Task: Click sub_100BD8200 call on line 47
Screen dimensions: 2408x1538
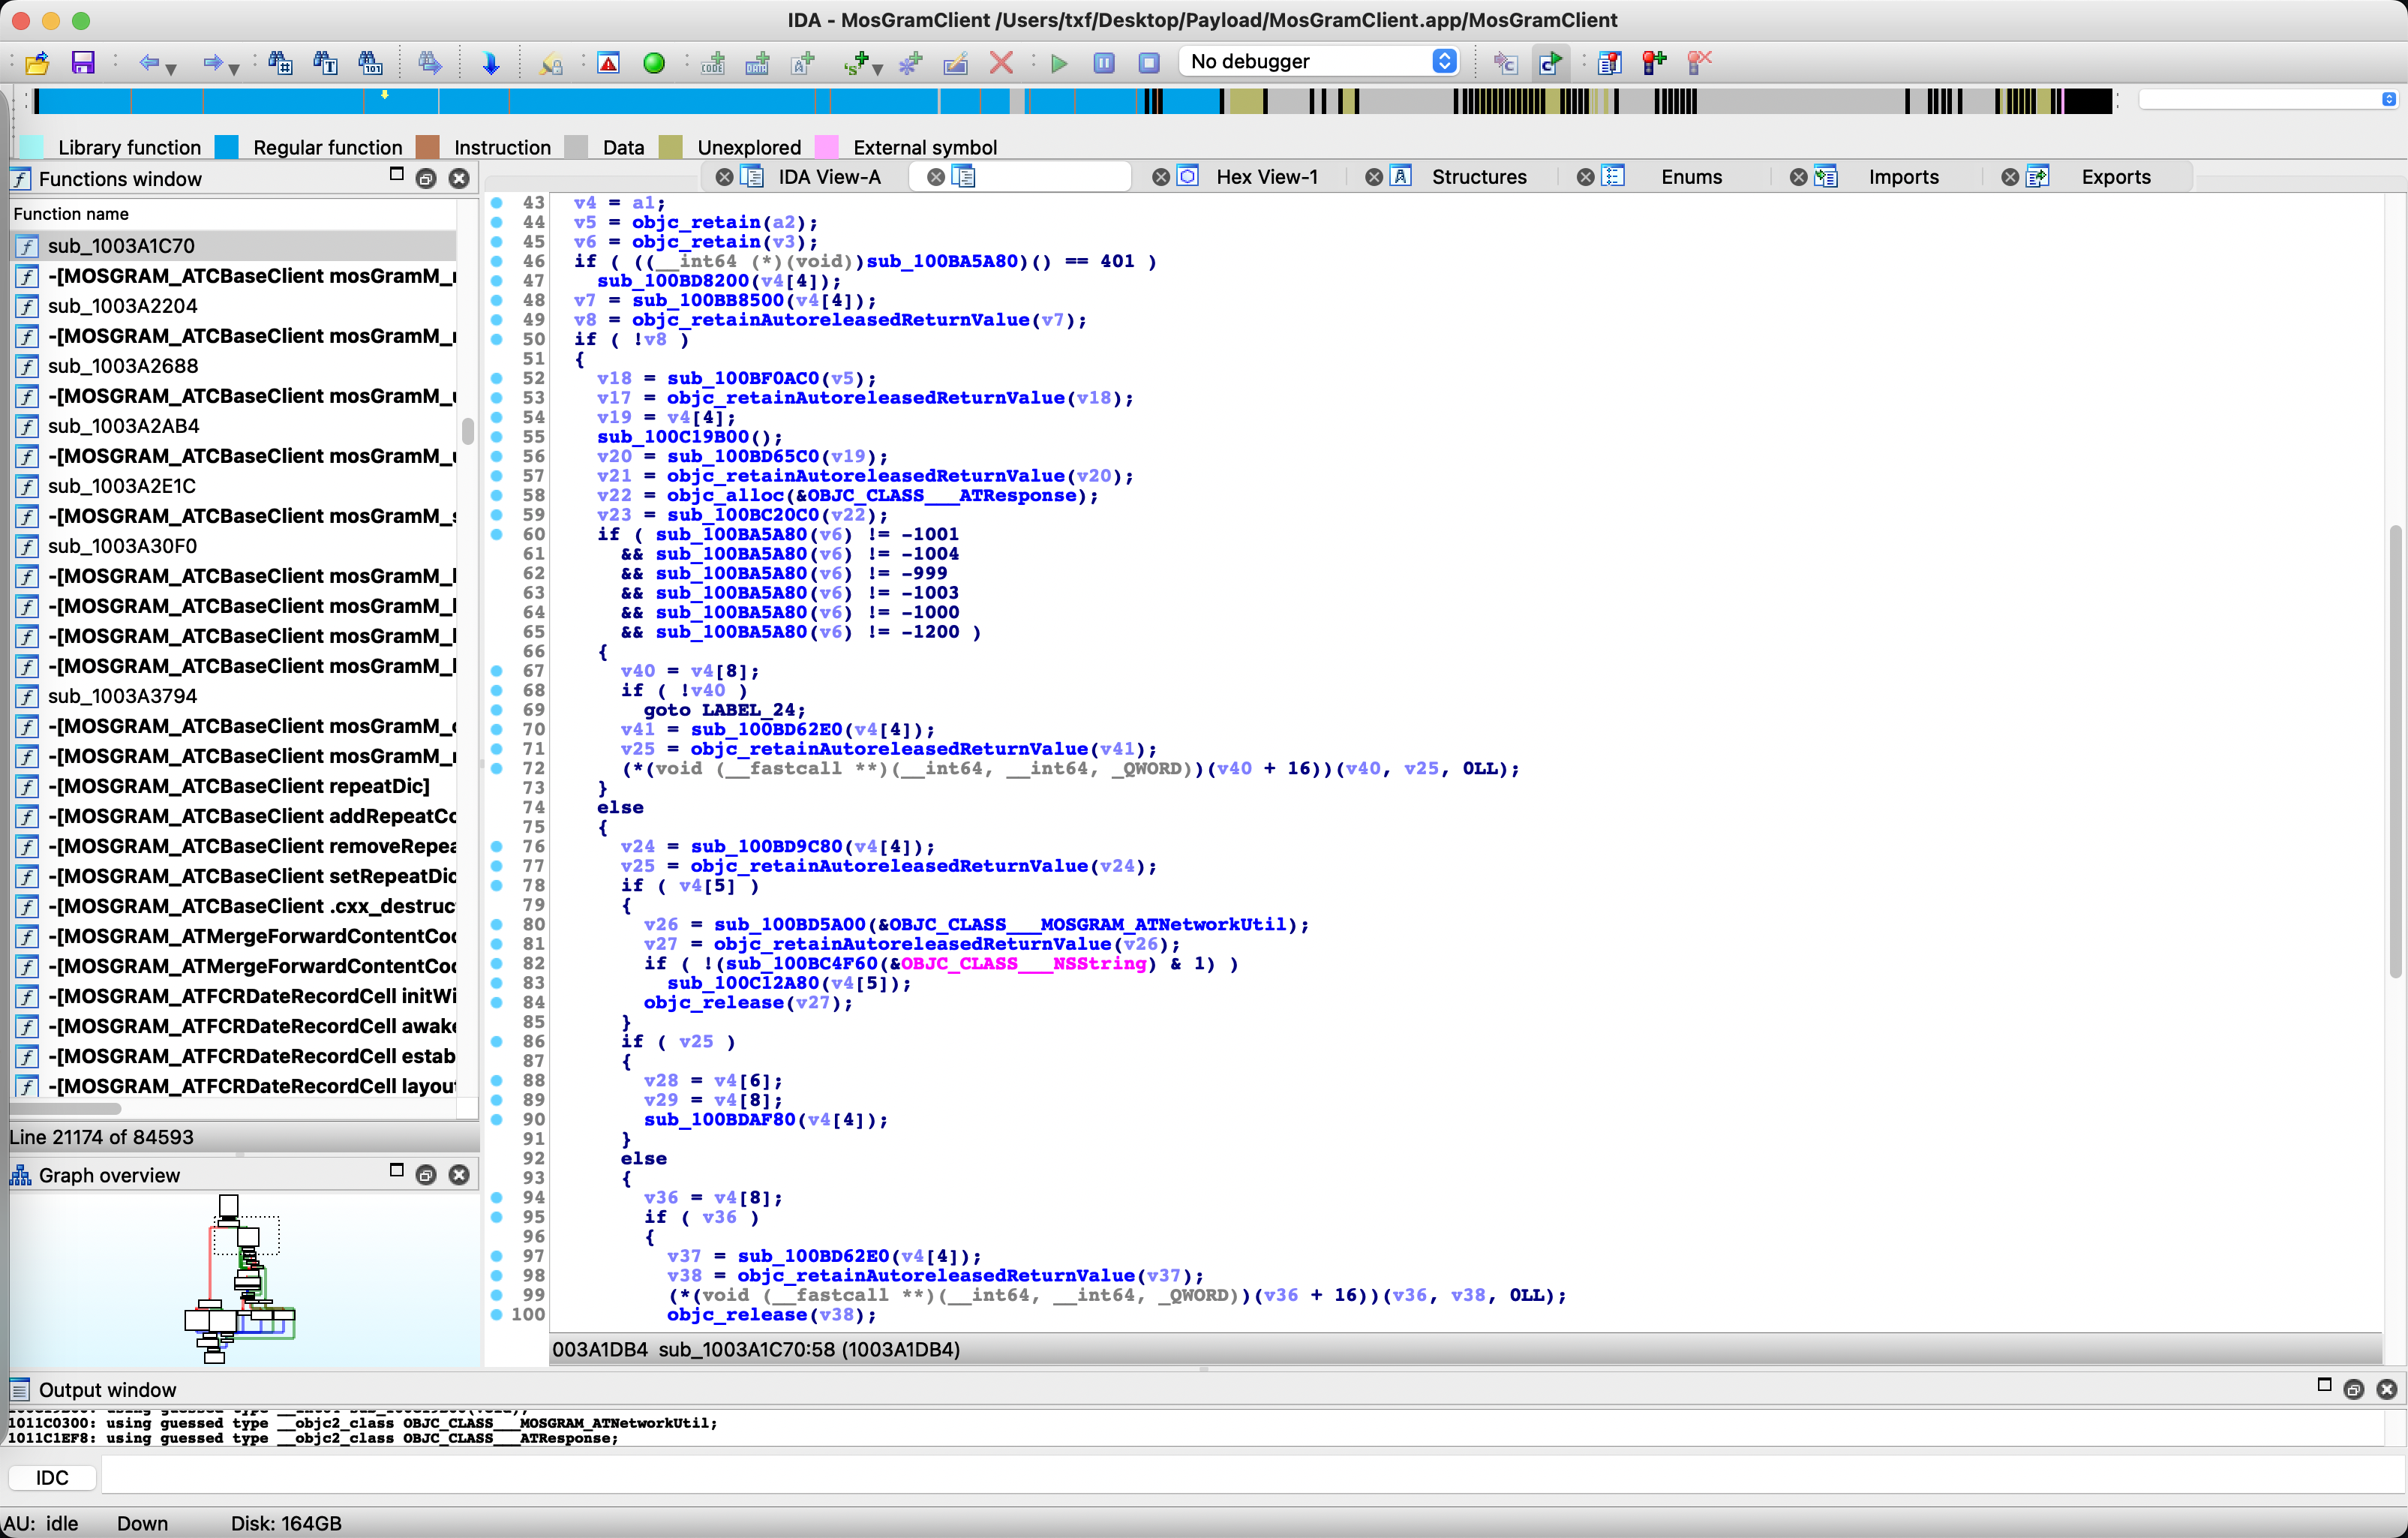Action: (x=673, y=281)
